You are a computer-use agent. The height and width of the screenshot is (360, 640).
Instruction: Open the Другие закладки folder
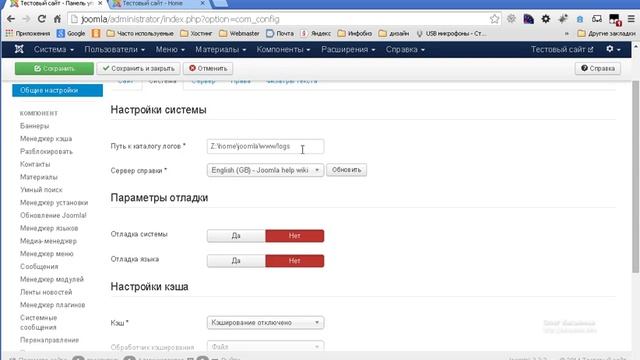(607, 33)
